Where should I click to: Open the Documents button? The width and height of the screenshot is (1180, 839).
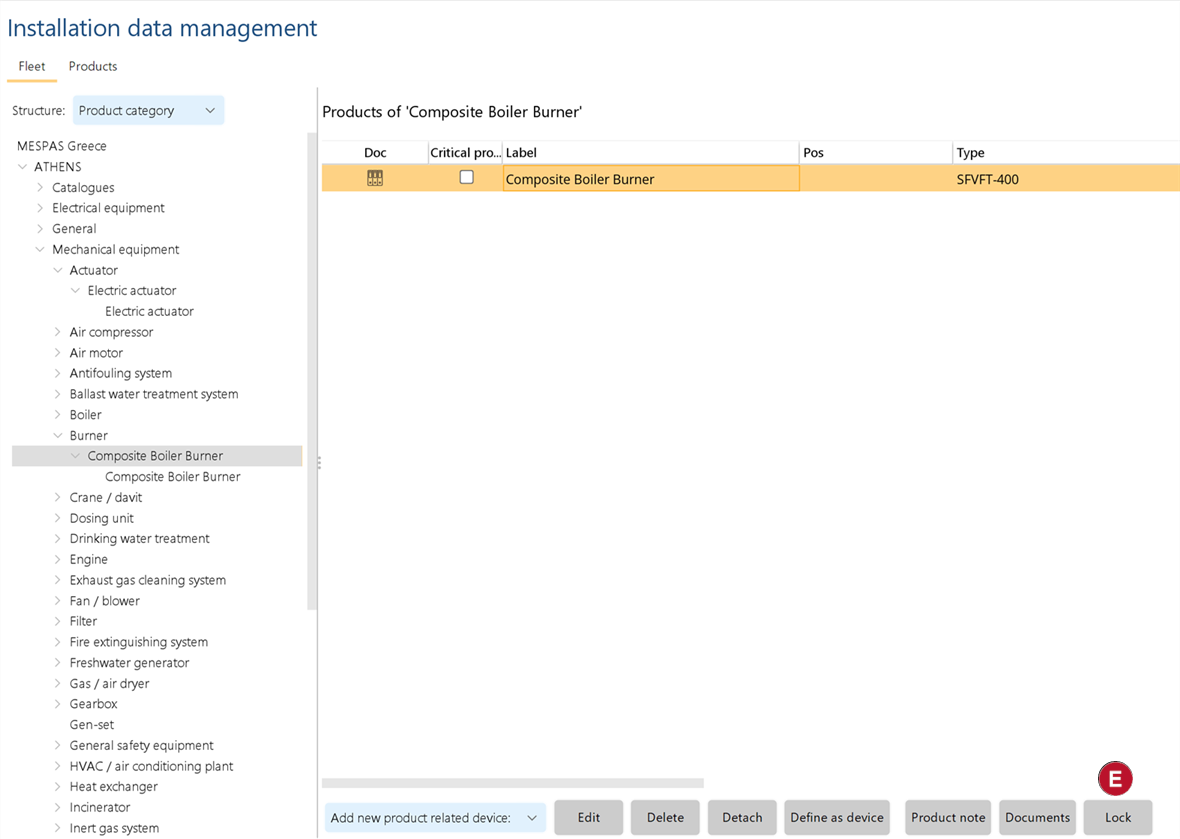click(1037, 818)
